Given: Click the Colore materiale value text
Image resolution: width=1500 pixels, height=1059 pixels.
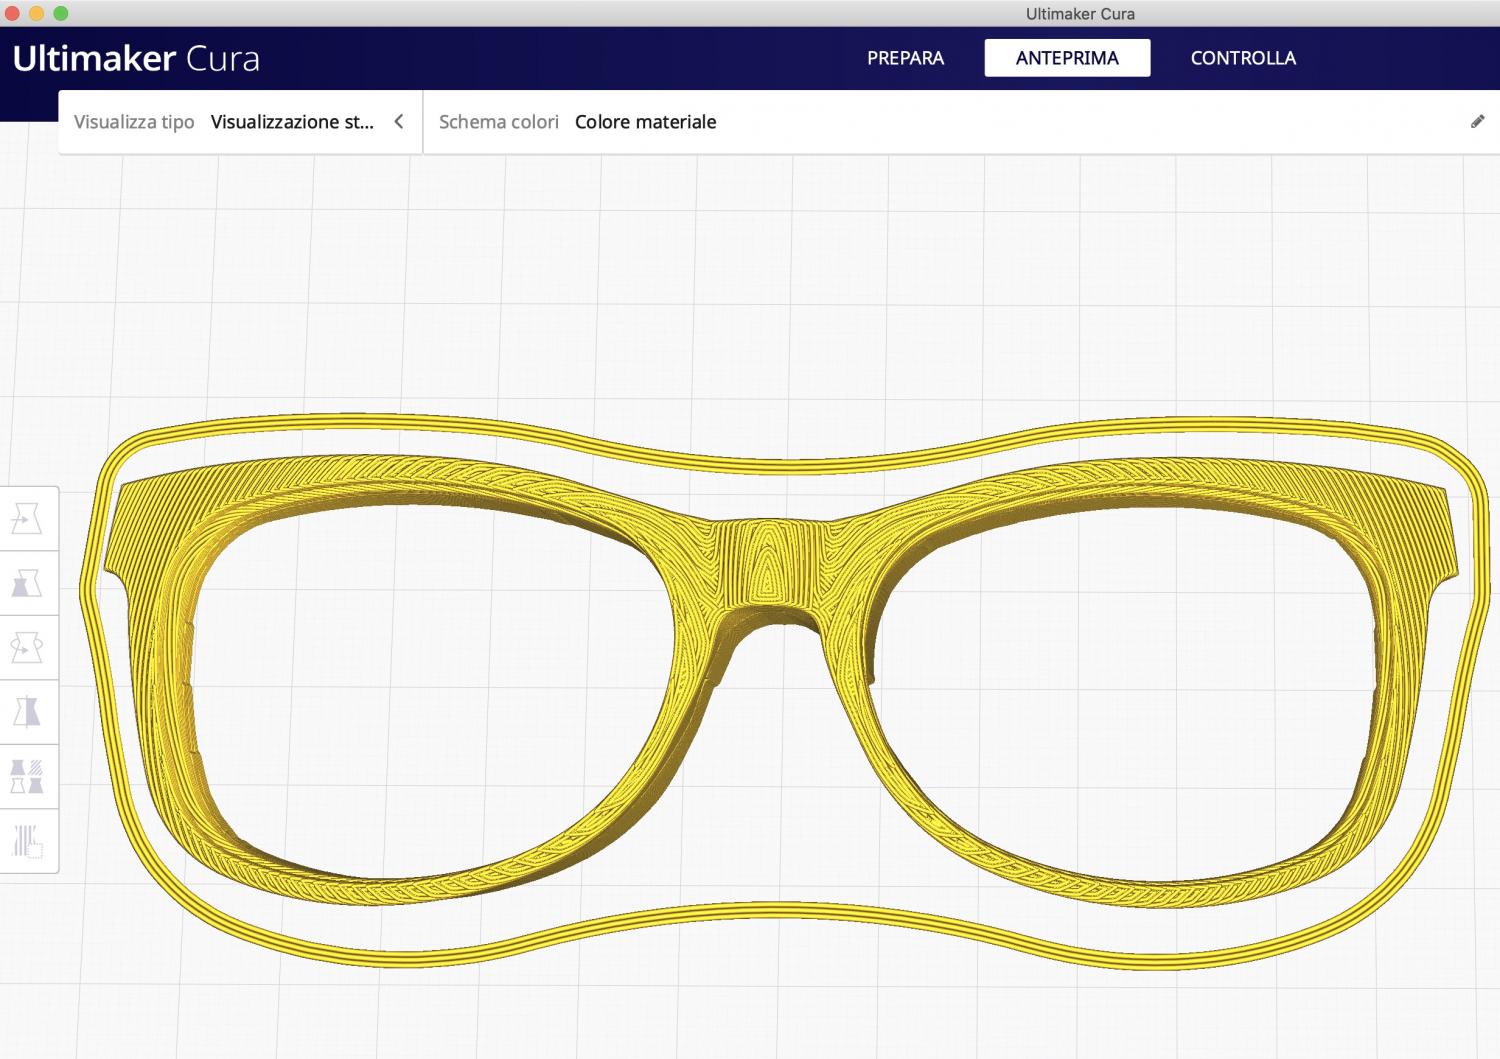Looking at the screenshot, I should (645, 122).
